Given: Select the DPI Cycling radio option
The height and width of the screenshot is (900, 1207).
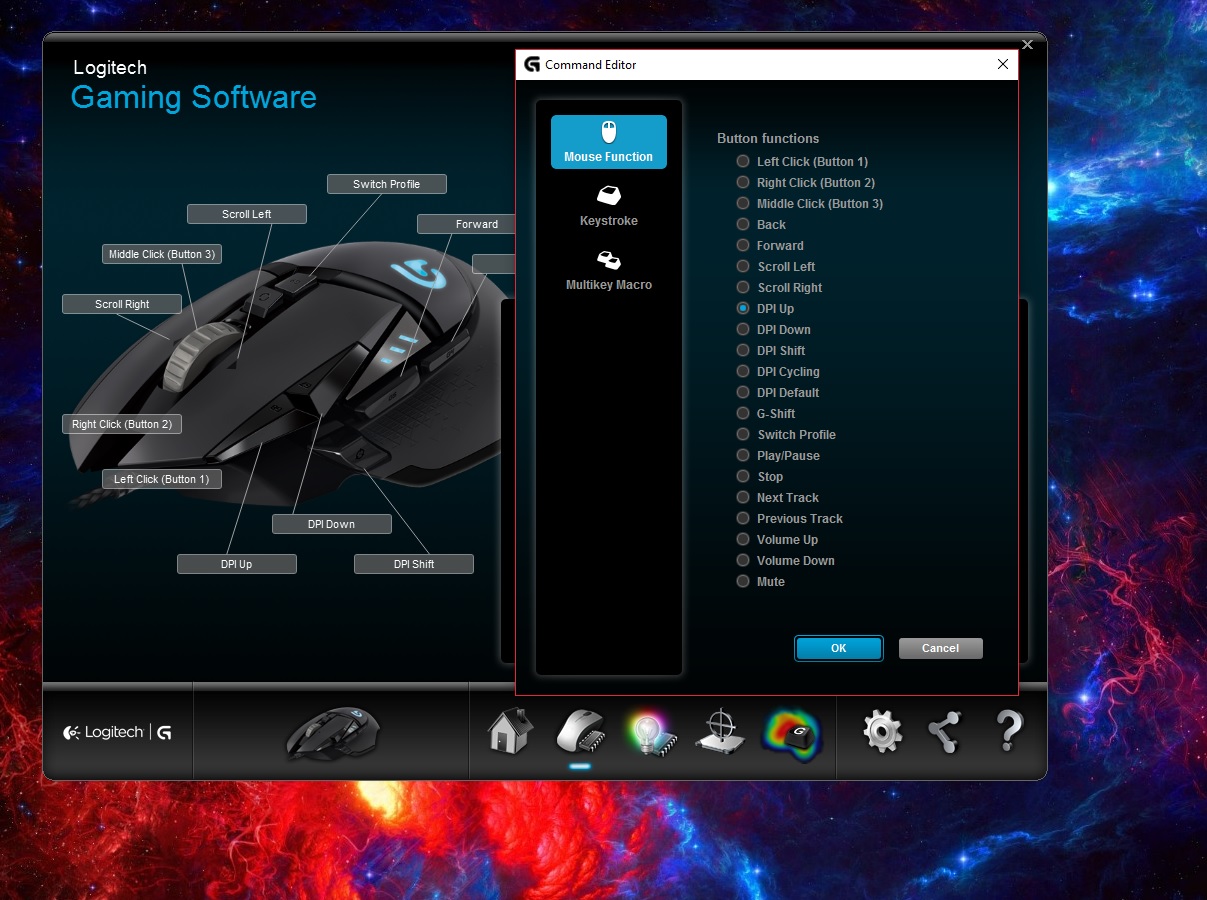Looking at the screenshot, I should click(743, 371).
